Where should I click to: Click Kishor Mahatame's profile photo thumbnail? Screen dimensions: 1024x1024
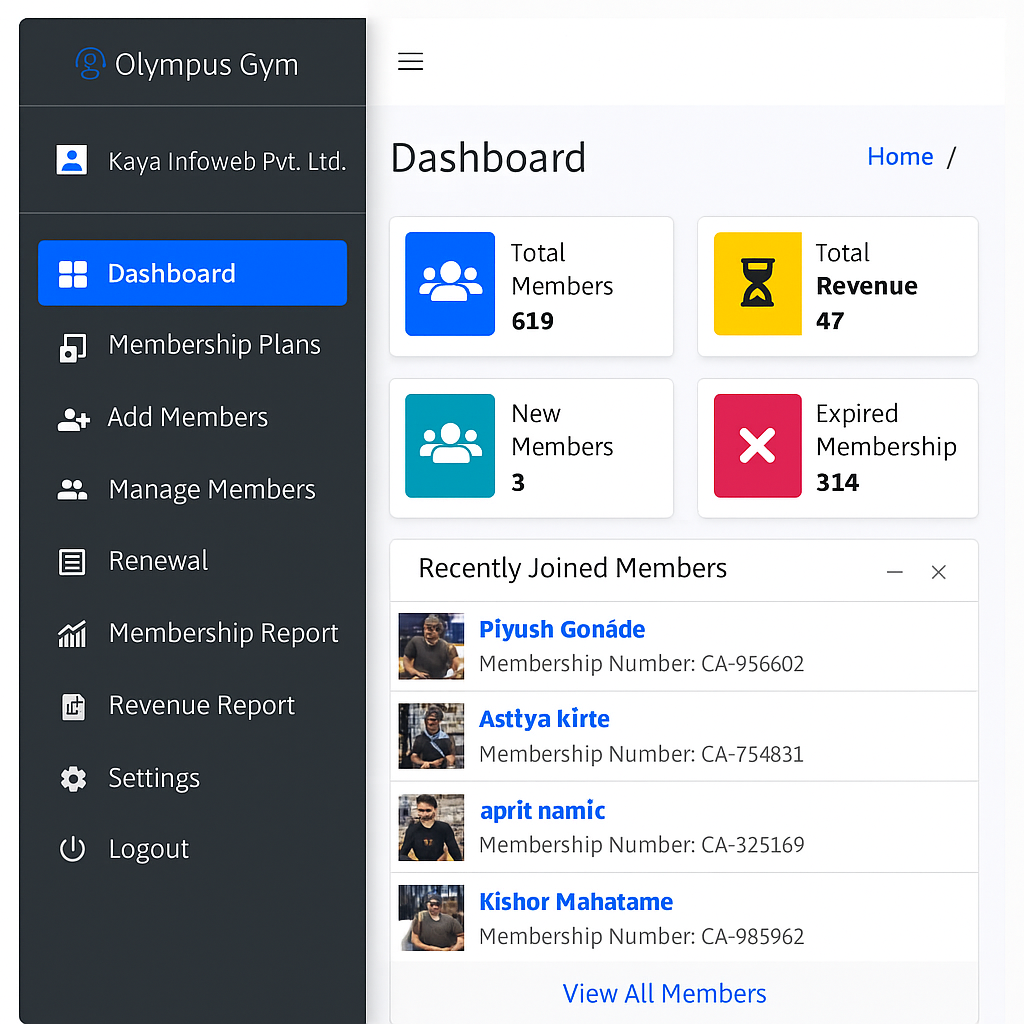point(431,917)
